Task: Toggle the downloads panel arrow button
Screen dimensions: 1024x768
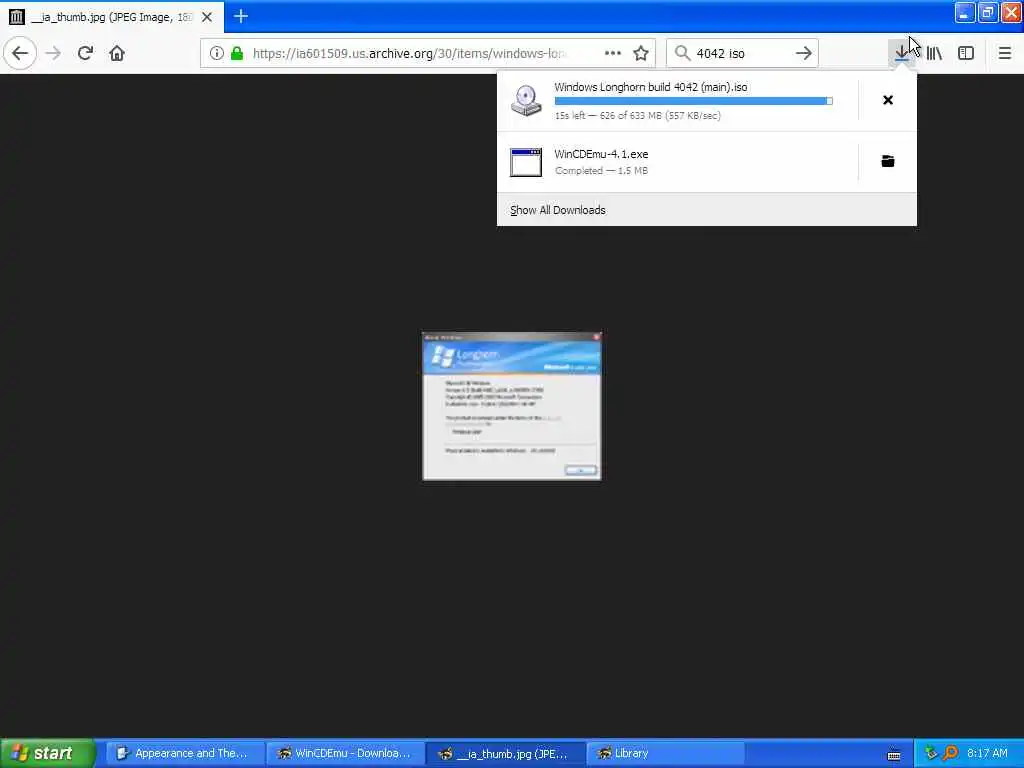Action: pos(902,53)
